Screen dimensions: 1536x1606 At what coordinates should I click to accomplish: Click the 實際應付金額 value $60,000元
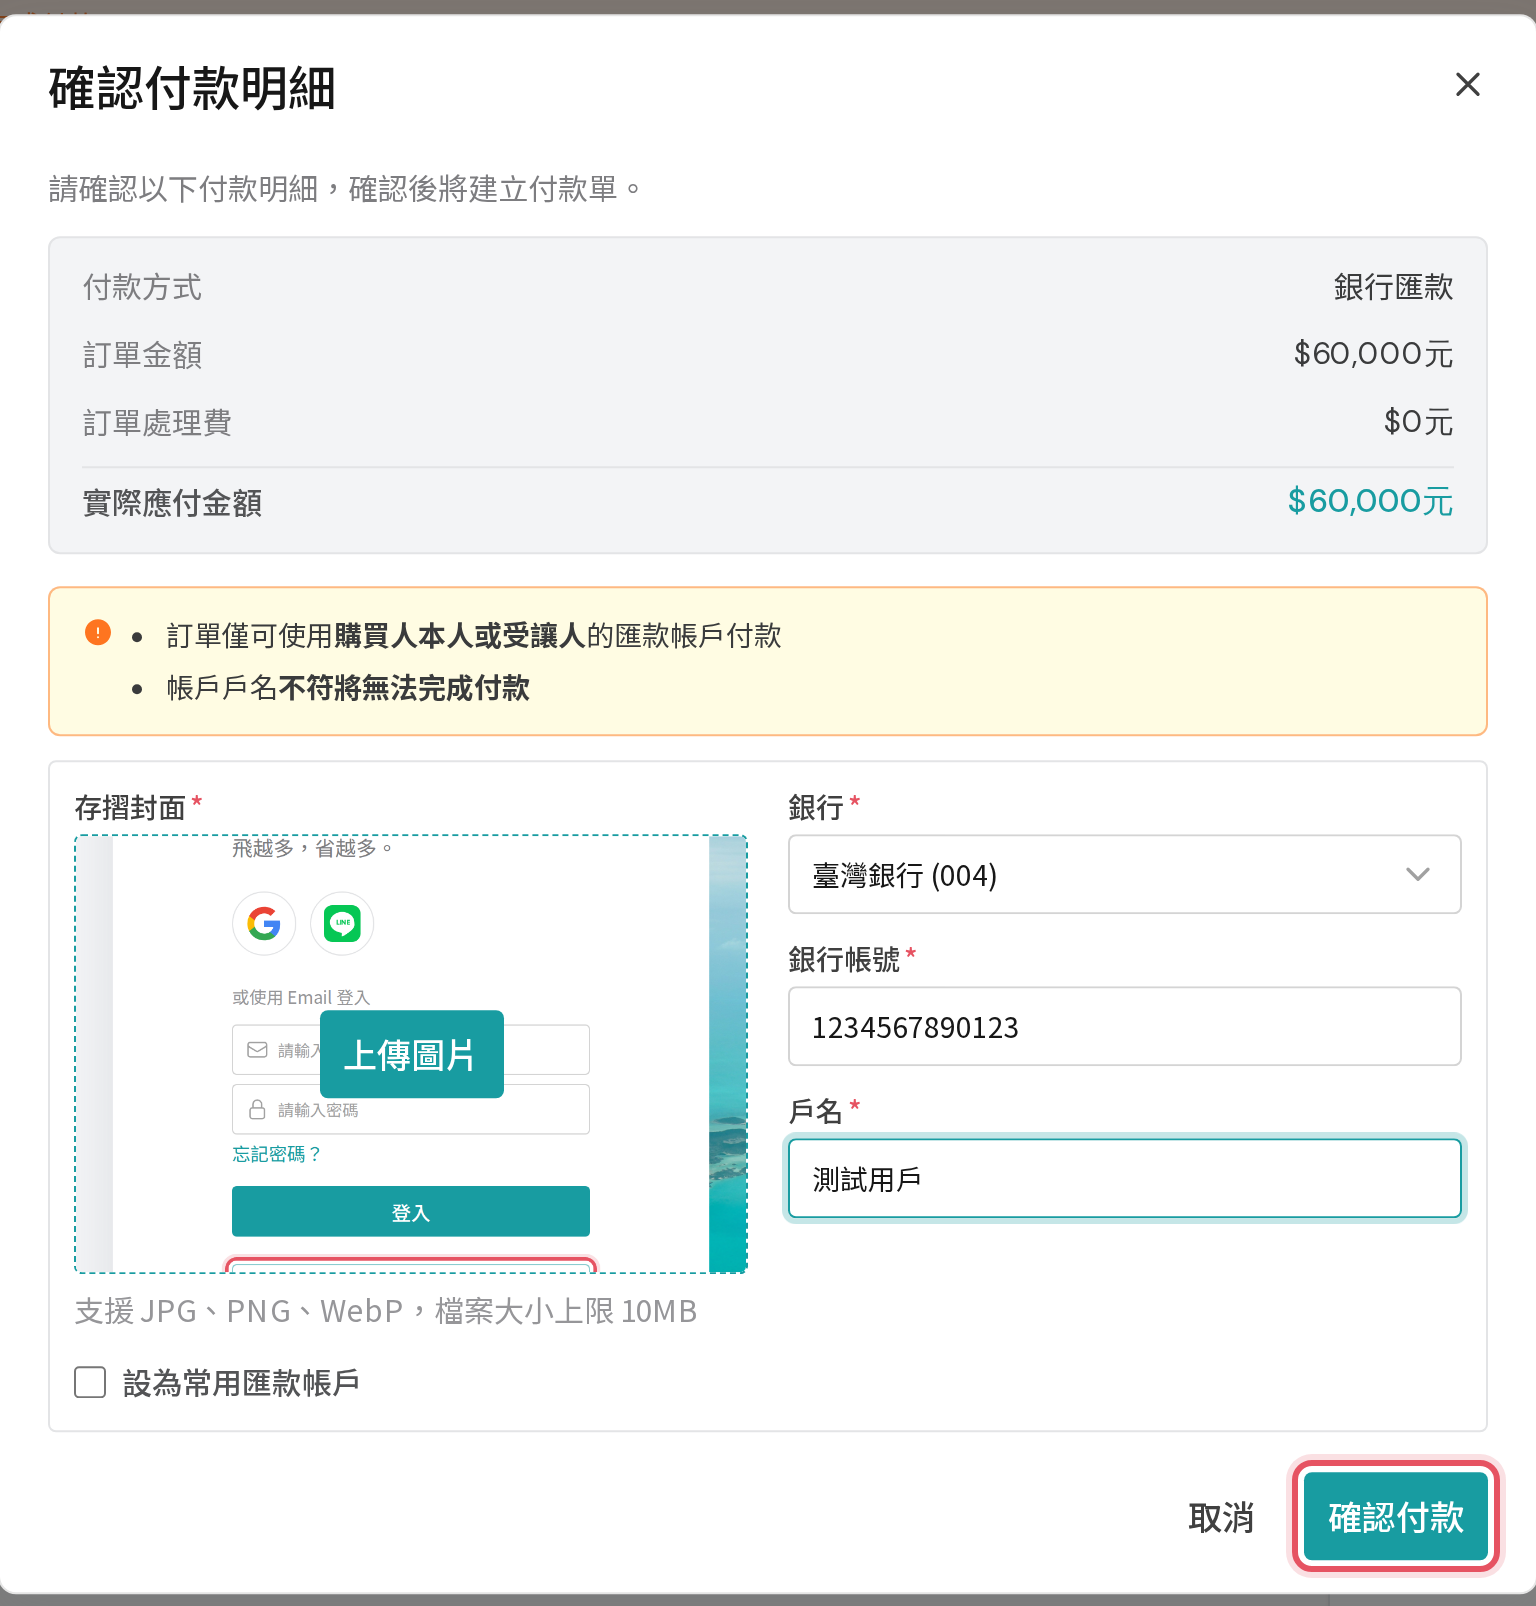tap(1370, 501)
